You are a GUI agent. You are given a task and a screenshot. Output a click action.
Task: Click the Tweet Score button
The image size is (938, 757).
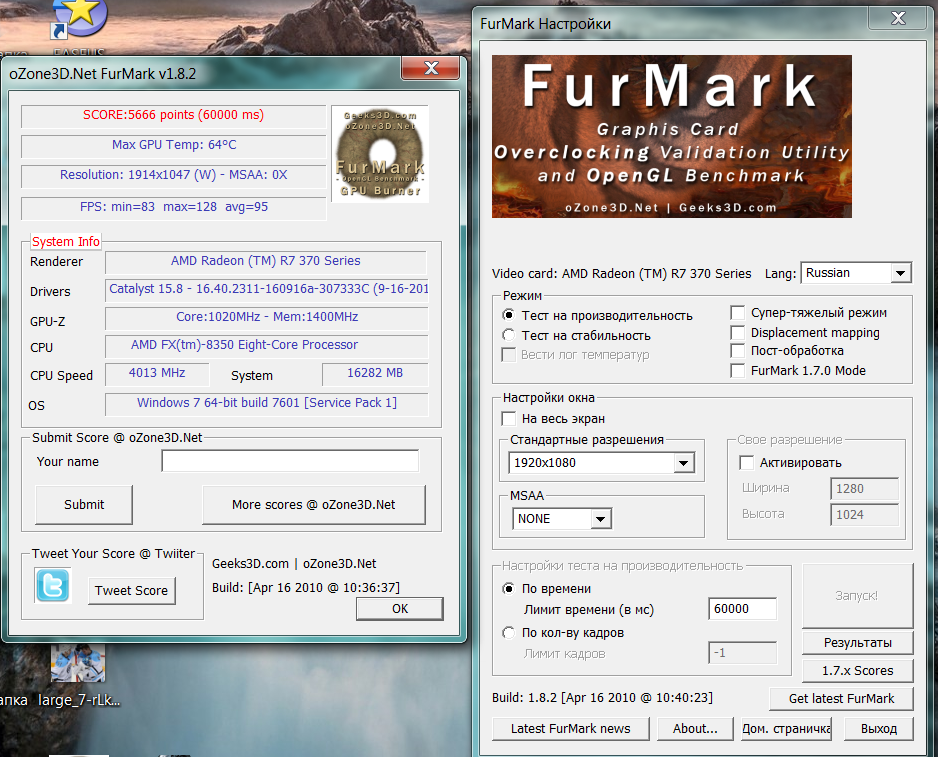coord(131,590)
